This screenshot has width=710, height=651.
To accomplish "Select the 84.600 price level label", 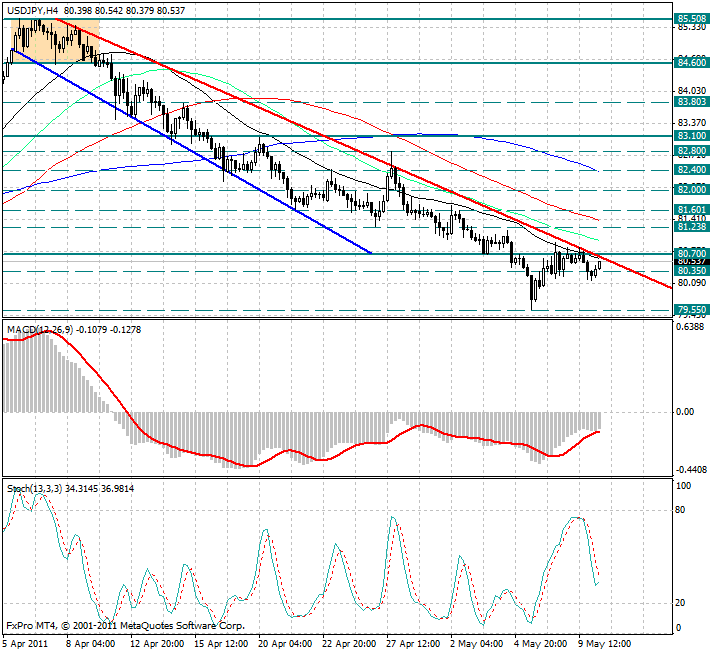I will [691, 62].
